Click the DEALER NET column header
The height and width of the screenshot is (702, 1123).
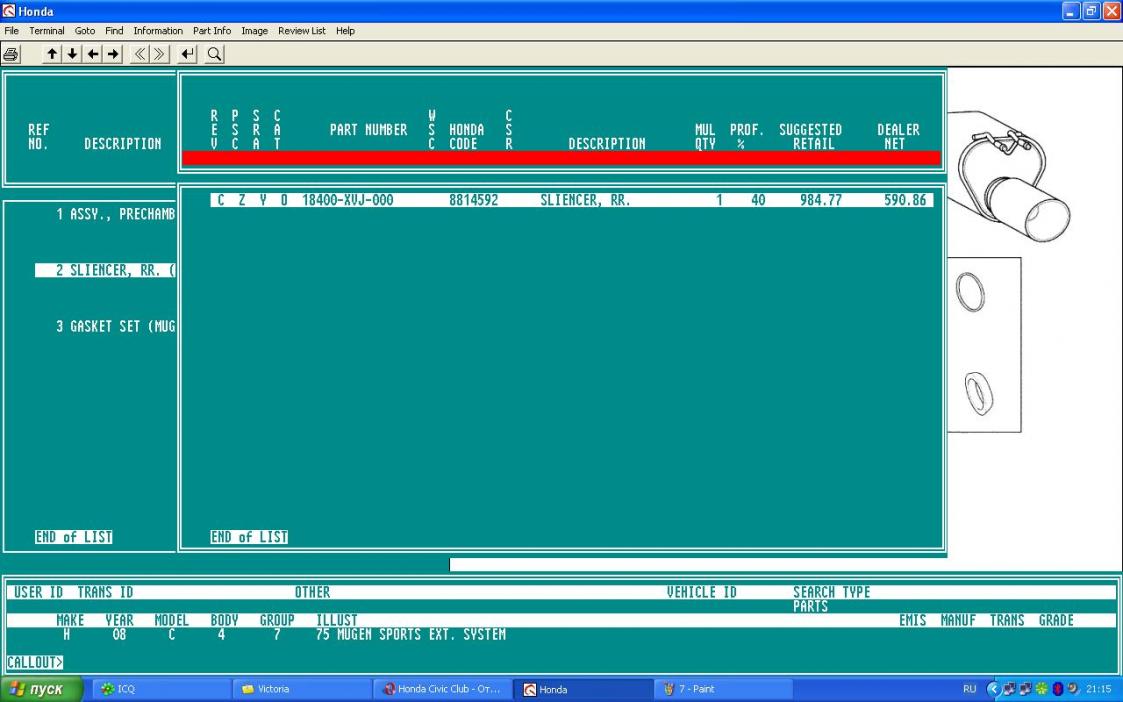point(898,136)
